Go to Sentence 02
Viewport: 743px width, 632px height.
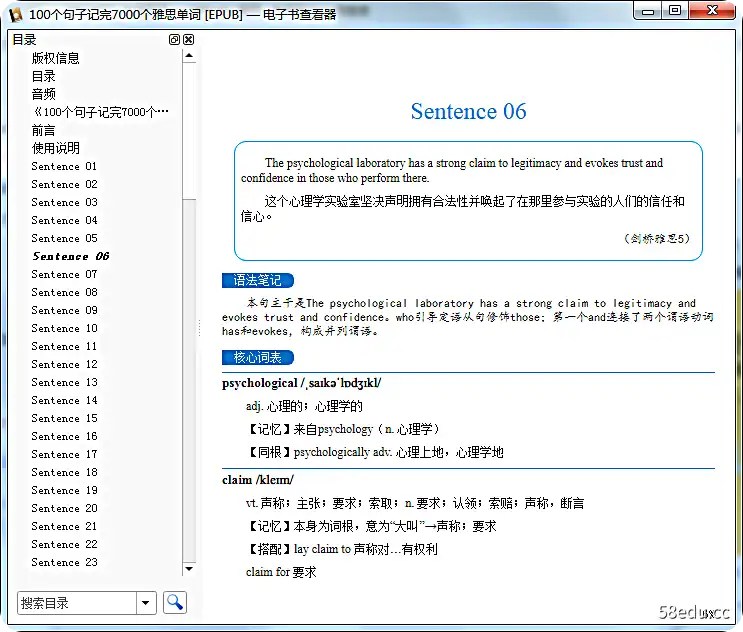point(64,184)
